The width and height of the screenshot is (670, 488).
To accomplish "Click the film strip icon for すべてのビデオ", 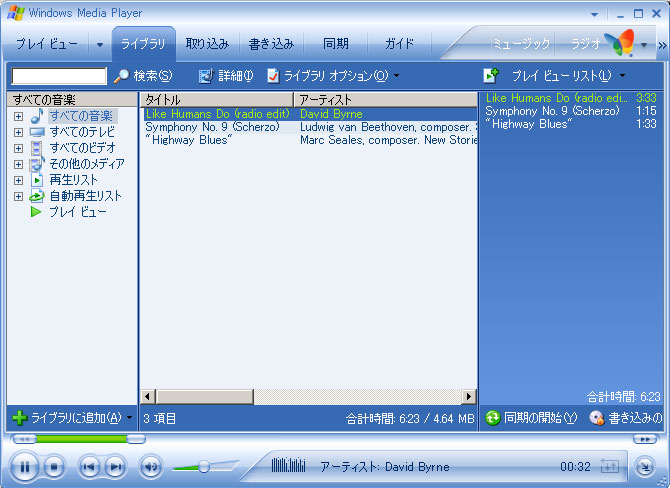I will (37, 148).
